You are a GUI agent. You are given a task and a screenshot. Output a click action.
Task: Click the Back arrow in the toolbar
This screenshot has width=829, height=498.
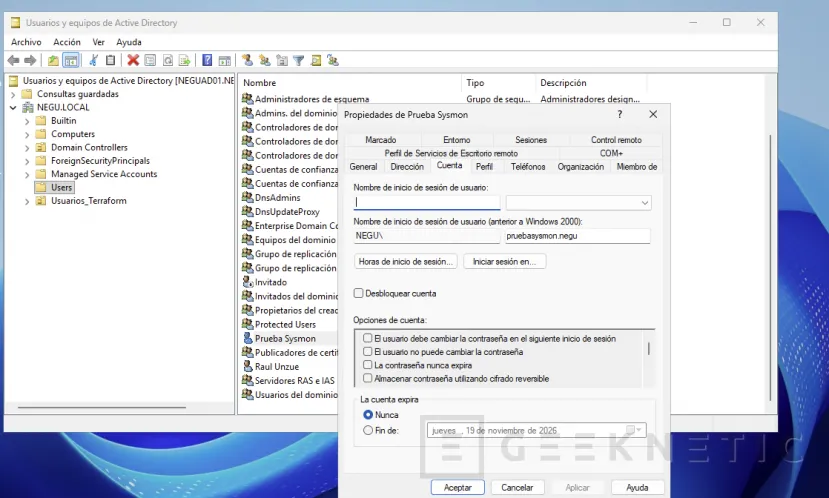(13, 61)
